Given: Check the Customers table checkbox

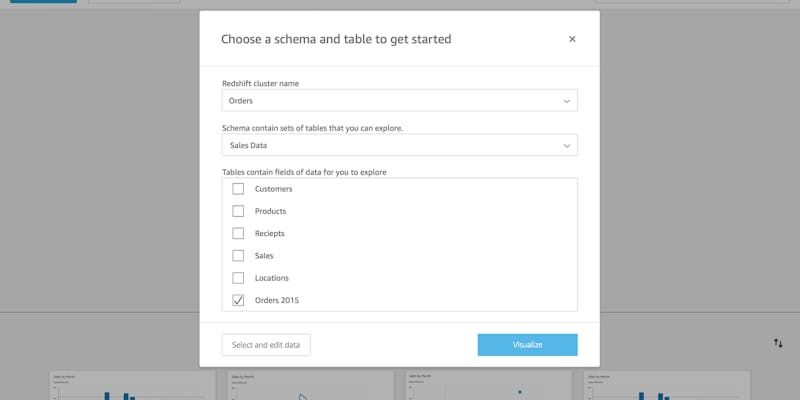Looking at the screenshot, I should coord(238,189).
